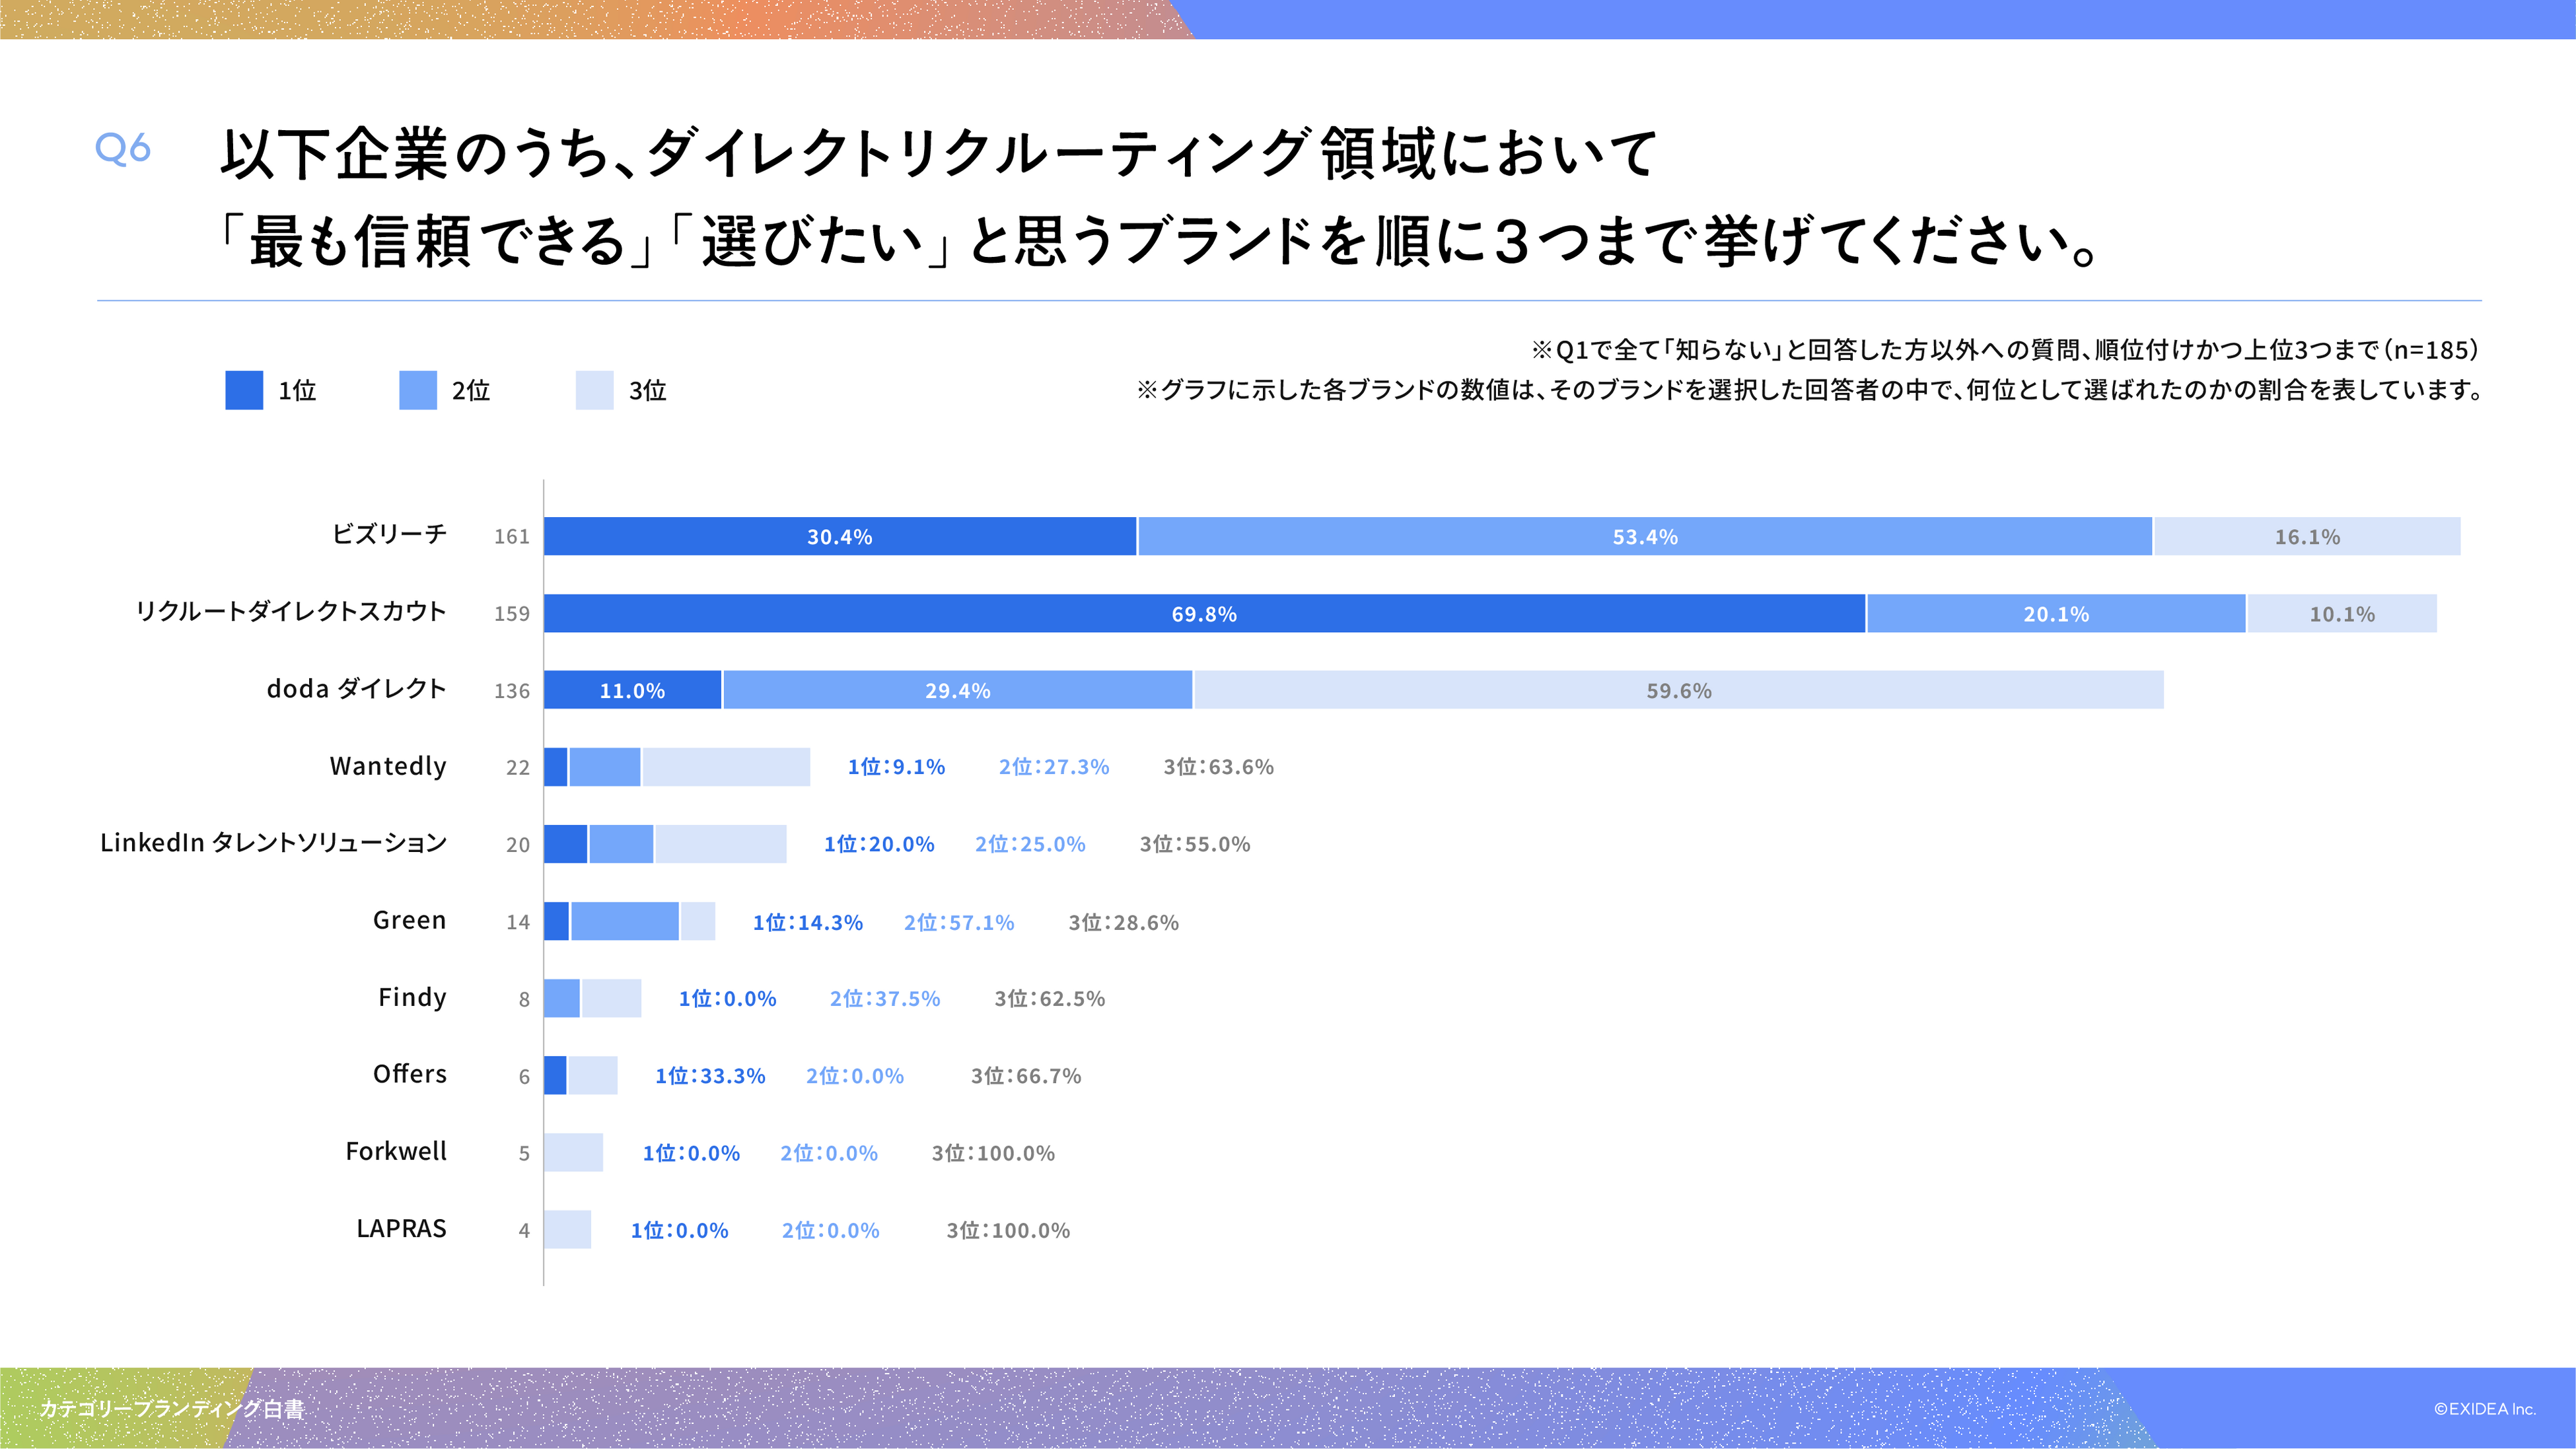Image resolution: width=2576 pixels, height=1449 pixels.
Task: Click the リクルートダイレクトスカウト 69.8% bar segment
Action: (1203, 614)
